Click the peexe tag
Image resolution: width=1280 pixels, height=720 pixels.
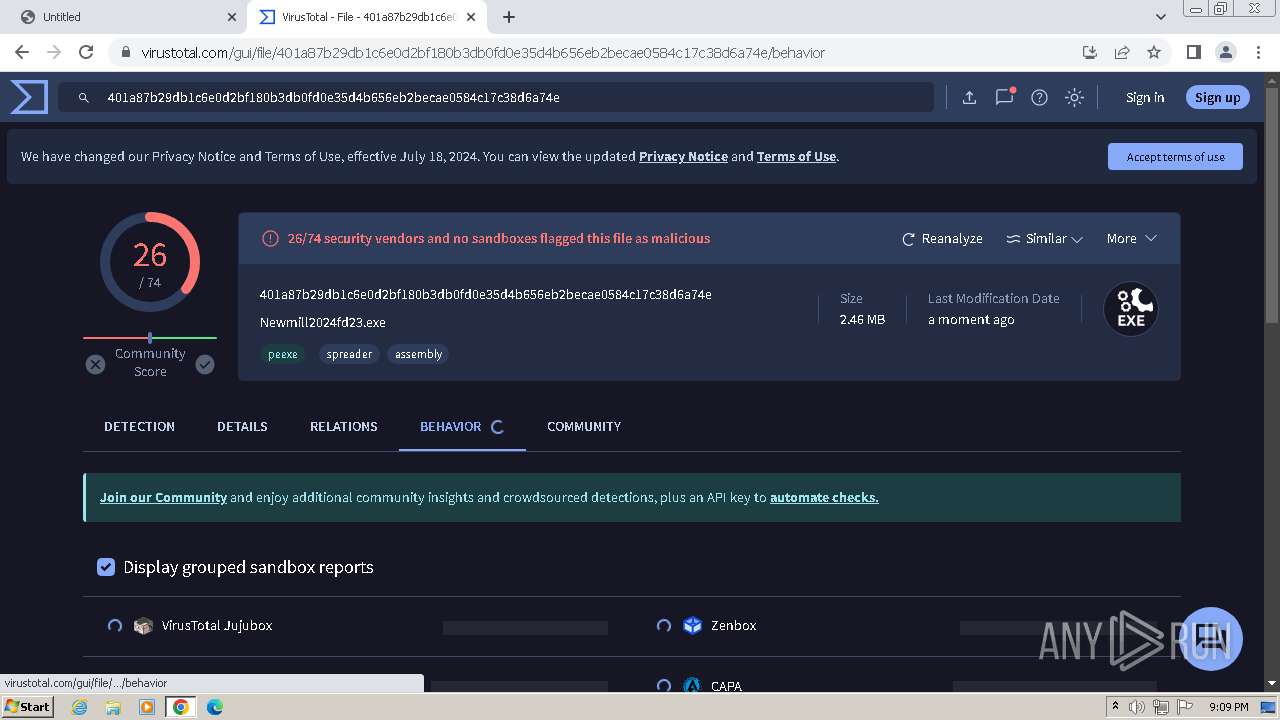pyautogui.click(x=283, y=354)
